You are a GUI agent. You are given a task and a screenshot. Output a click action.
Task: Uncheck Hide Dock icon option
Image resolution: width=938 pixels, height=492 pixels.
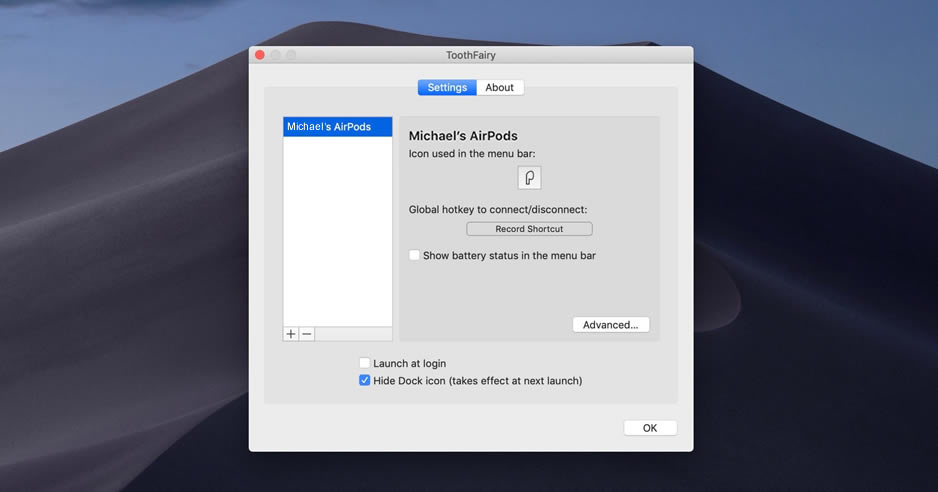click(364, 380)
